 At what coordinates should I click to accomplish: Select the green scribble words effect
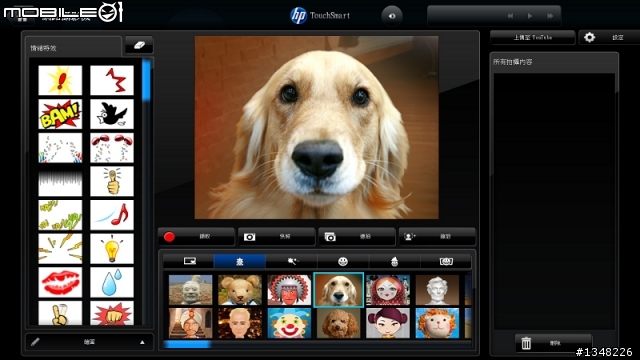tap(60, 215)
